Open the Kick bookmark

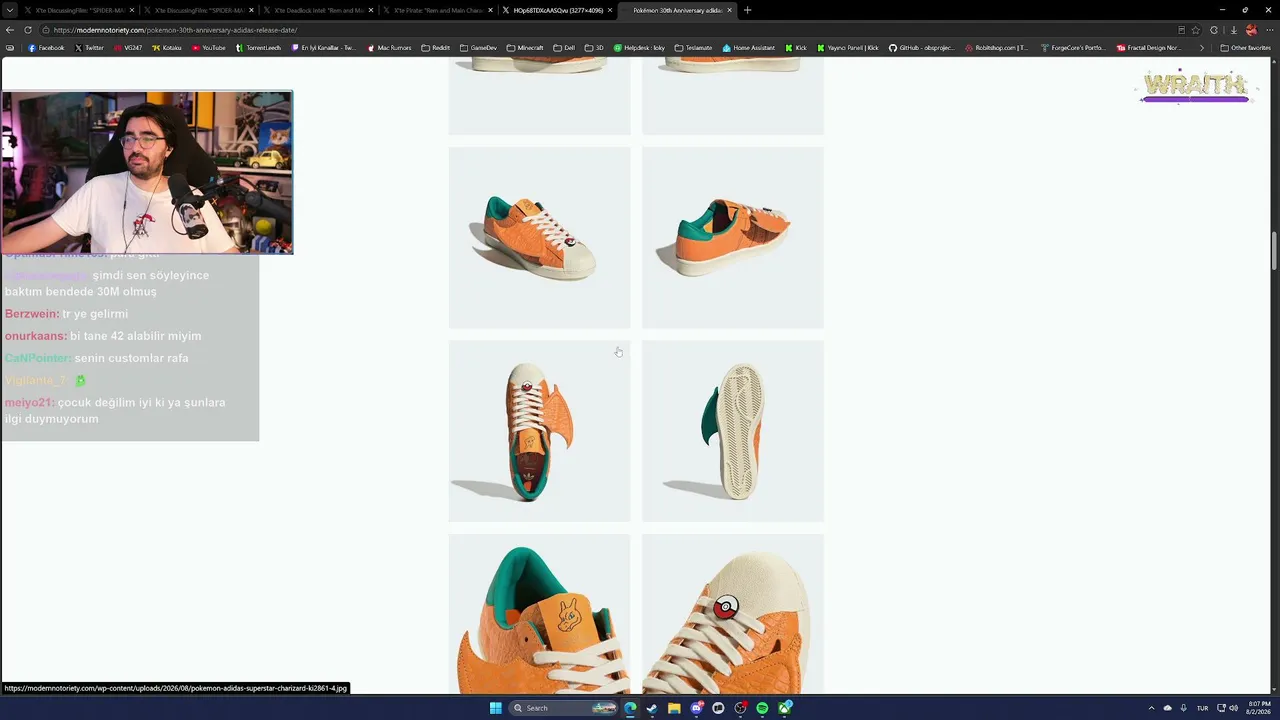coord(796,48)
